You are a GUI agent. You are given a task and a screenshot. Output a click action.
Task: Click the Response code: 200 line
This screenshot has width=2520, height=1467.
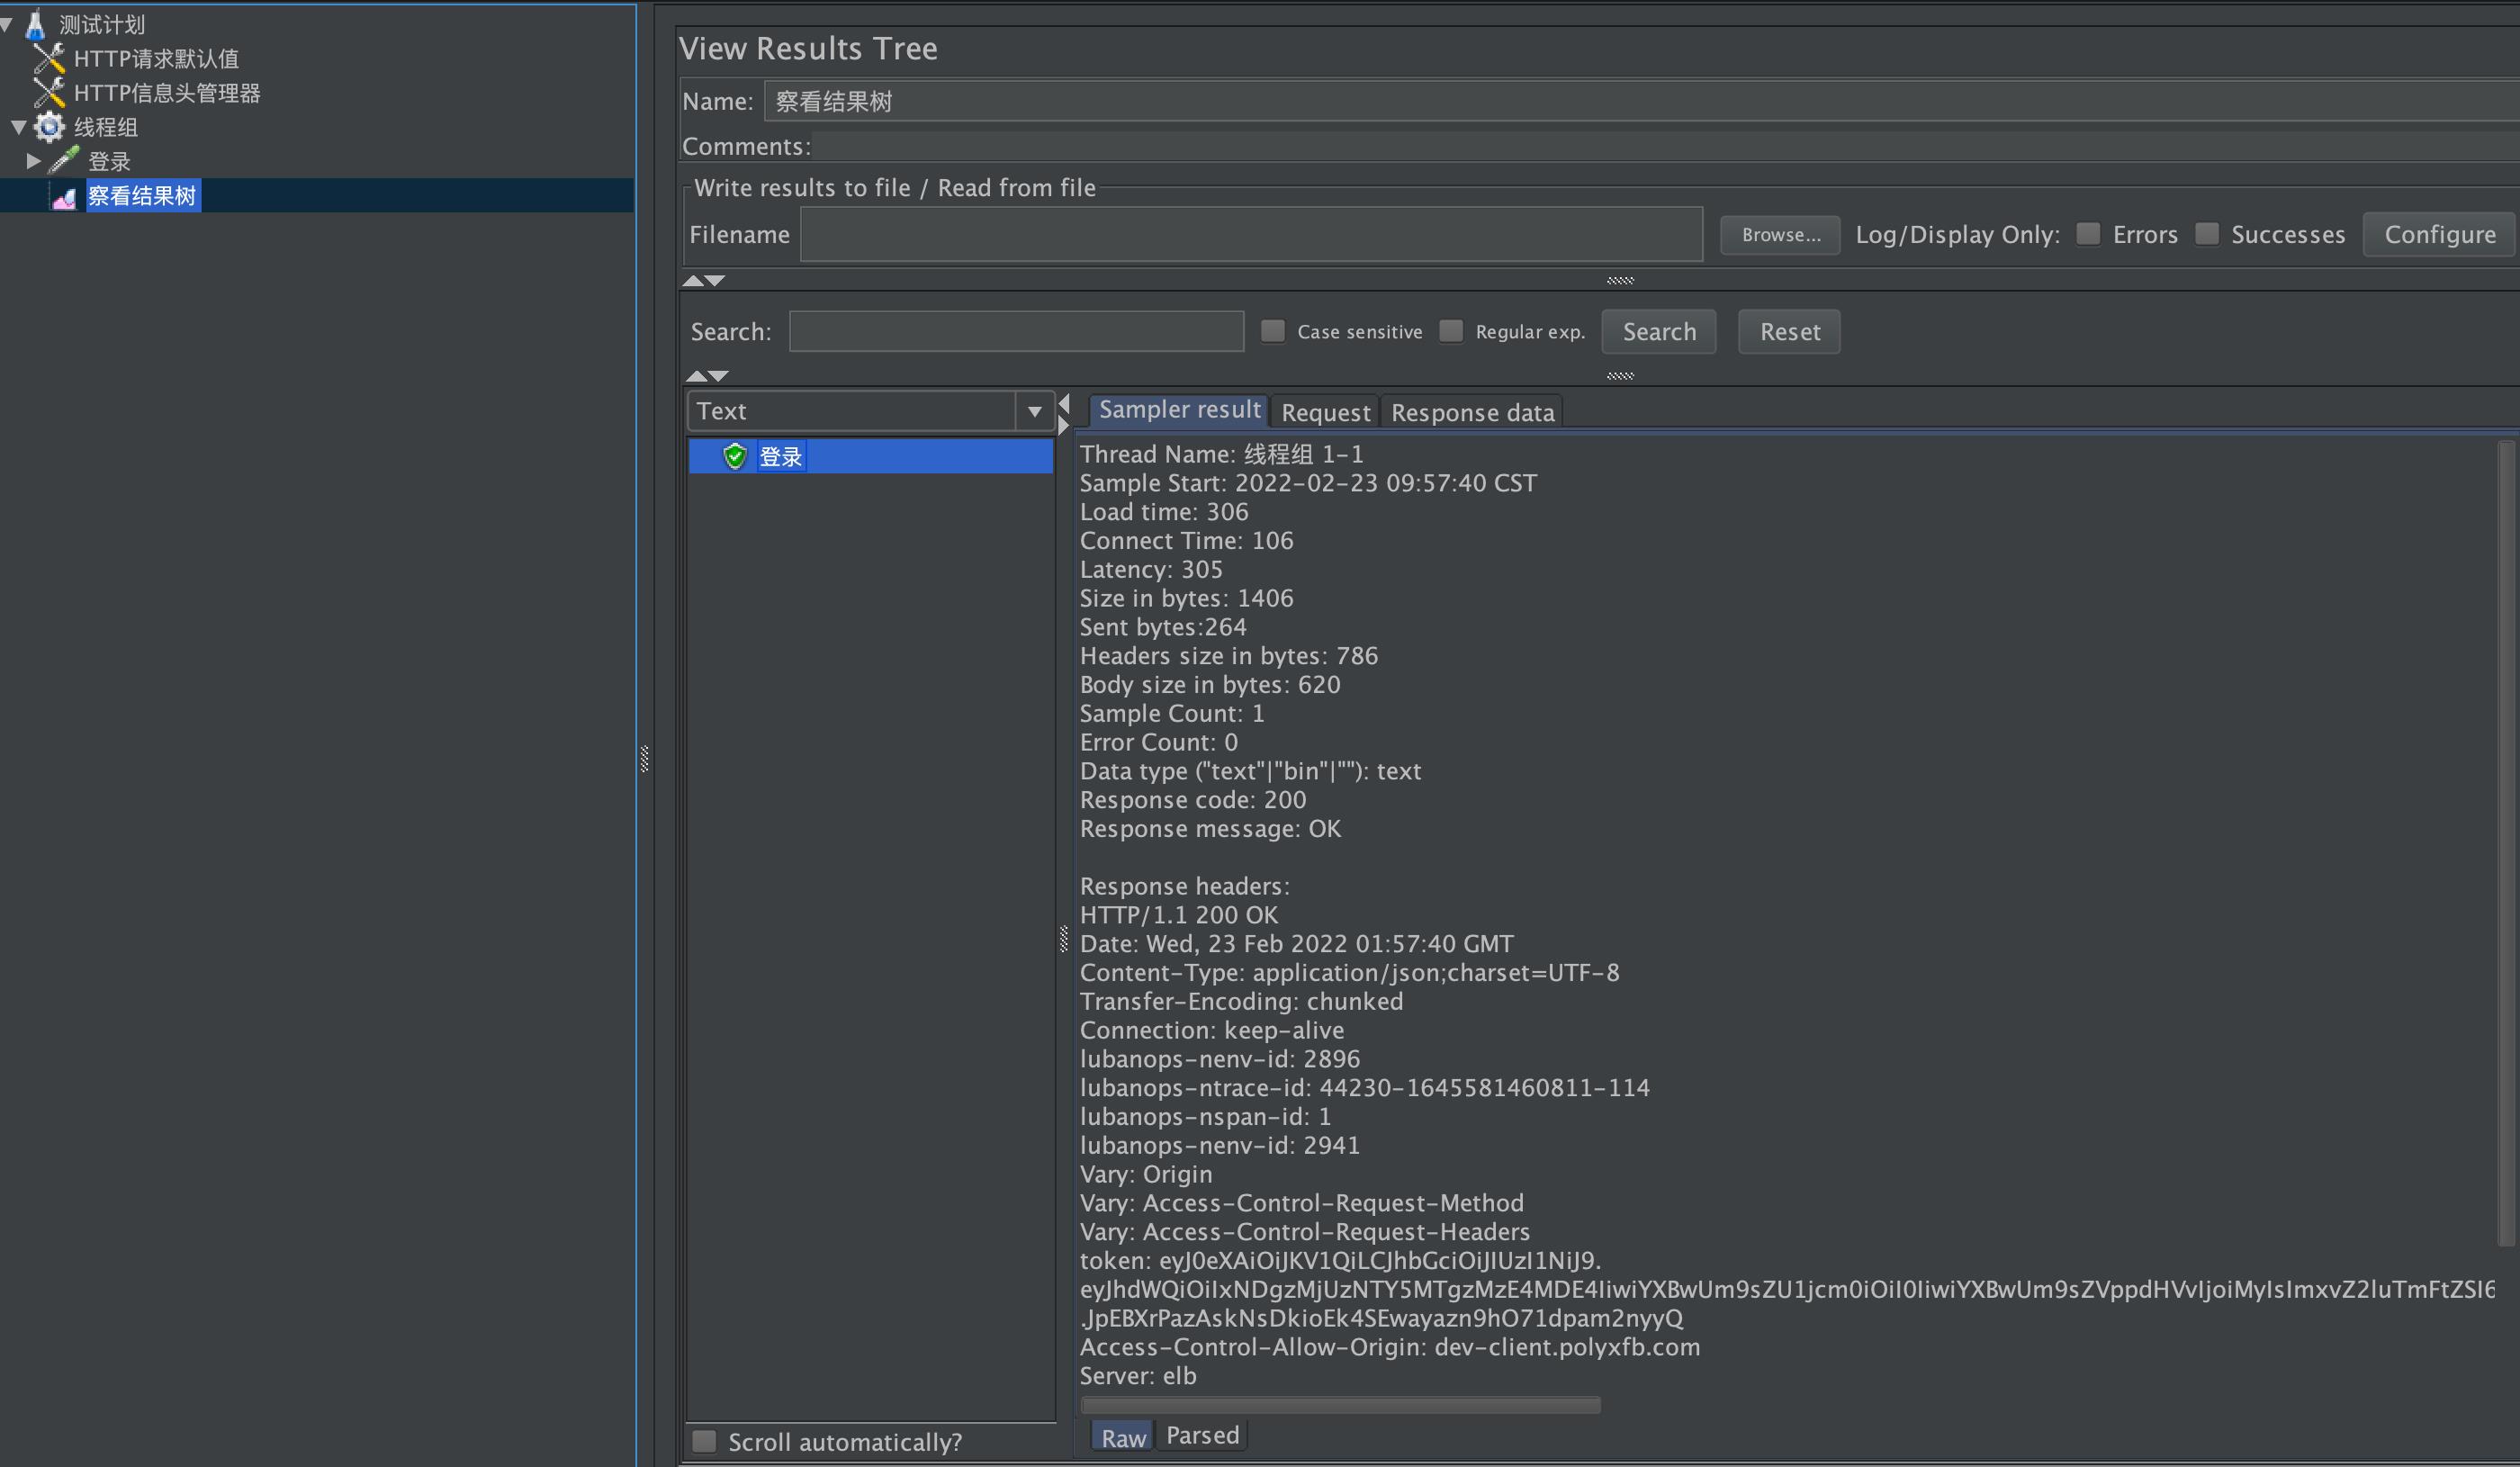tap(1193, 800)
